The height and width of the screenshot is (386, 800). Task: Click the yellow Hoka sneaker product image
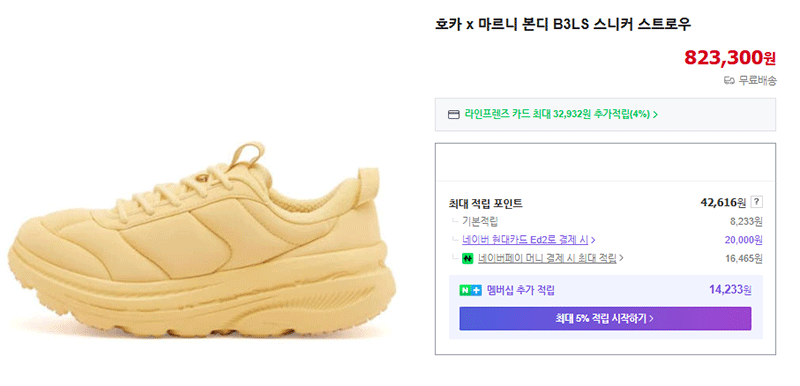pos(202,241)
